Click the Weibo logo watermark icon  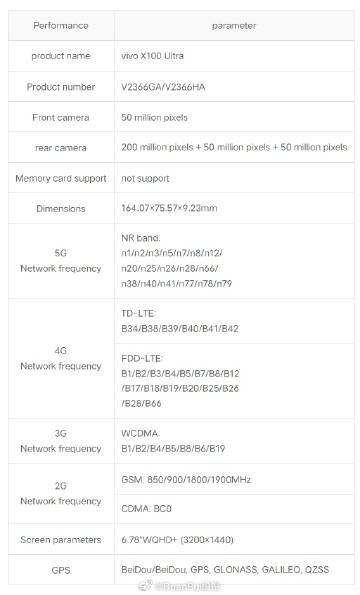click(x=145, y=586)
